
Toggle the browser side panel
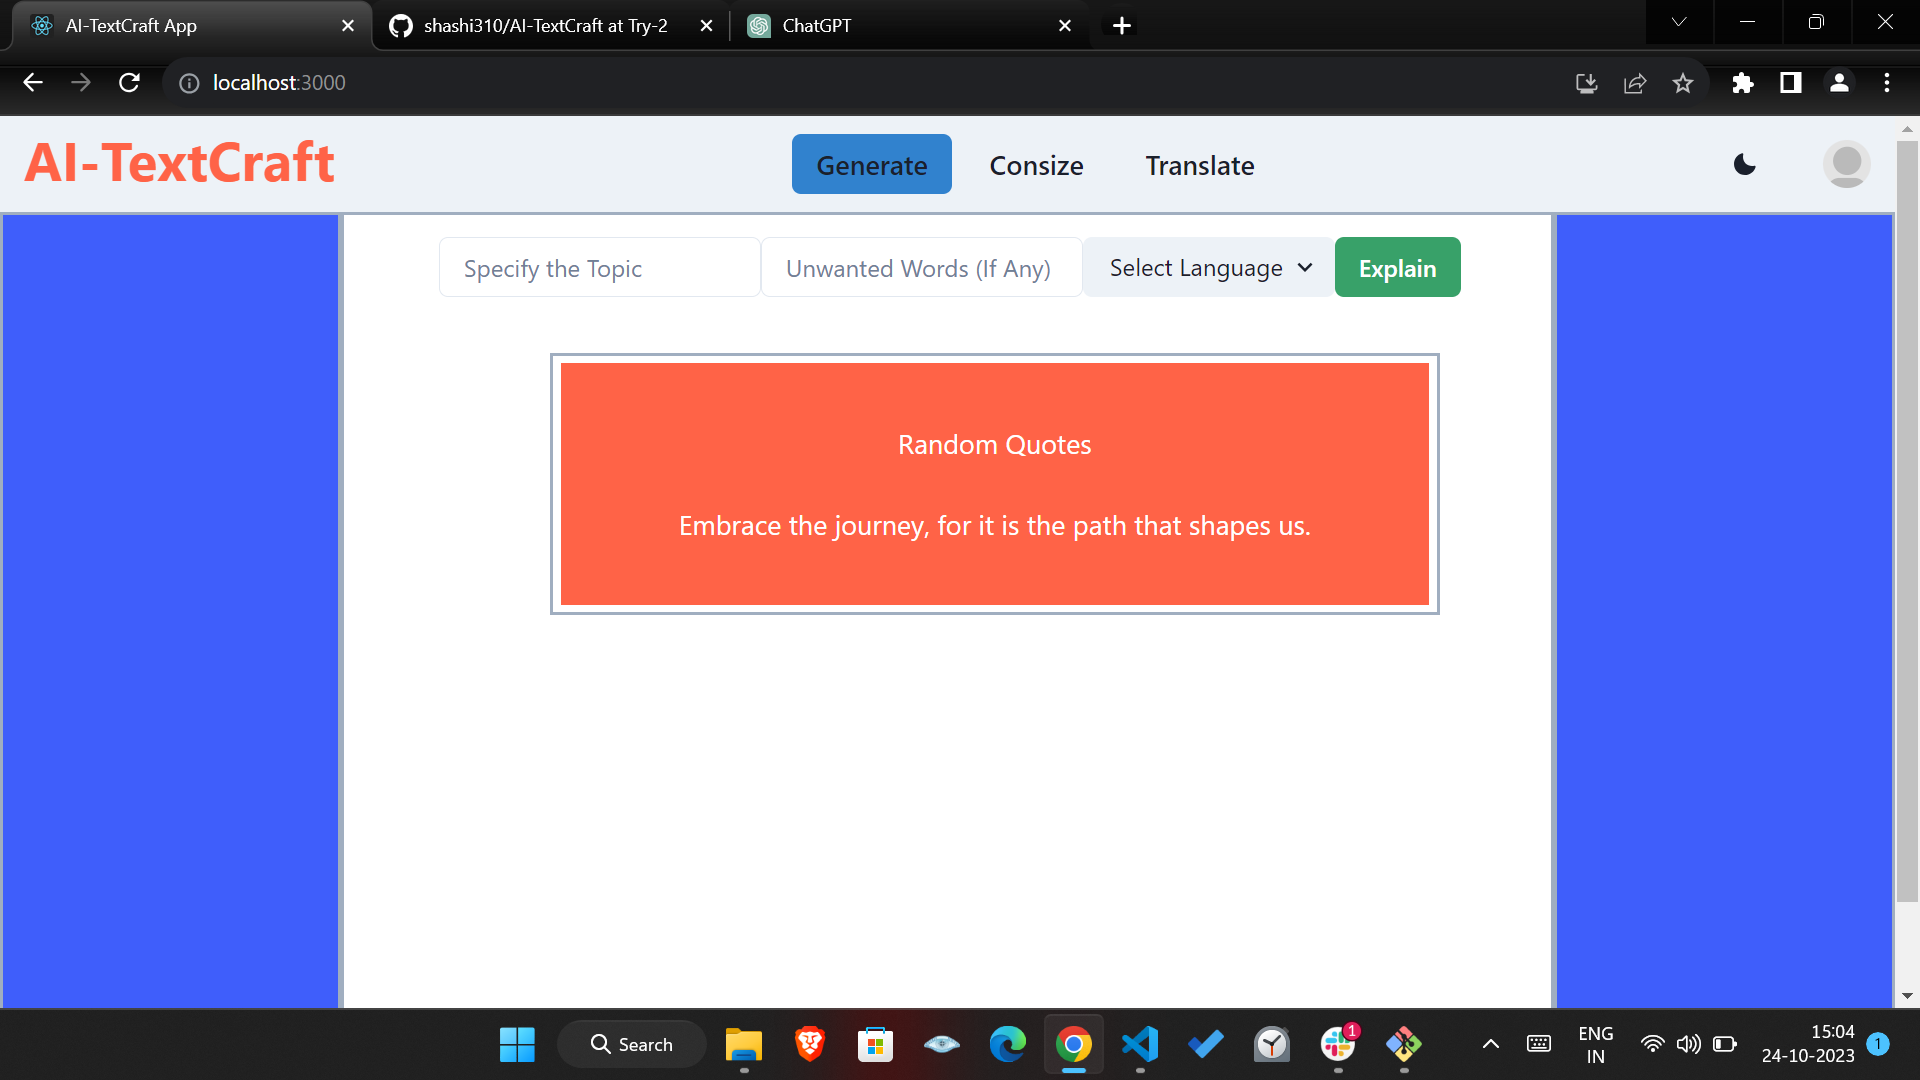pos(1791,83)
